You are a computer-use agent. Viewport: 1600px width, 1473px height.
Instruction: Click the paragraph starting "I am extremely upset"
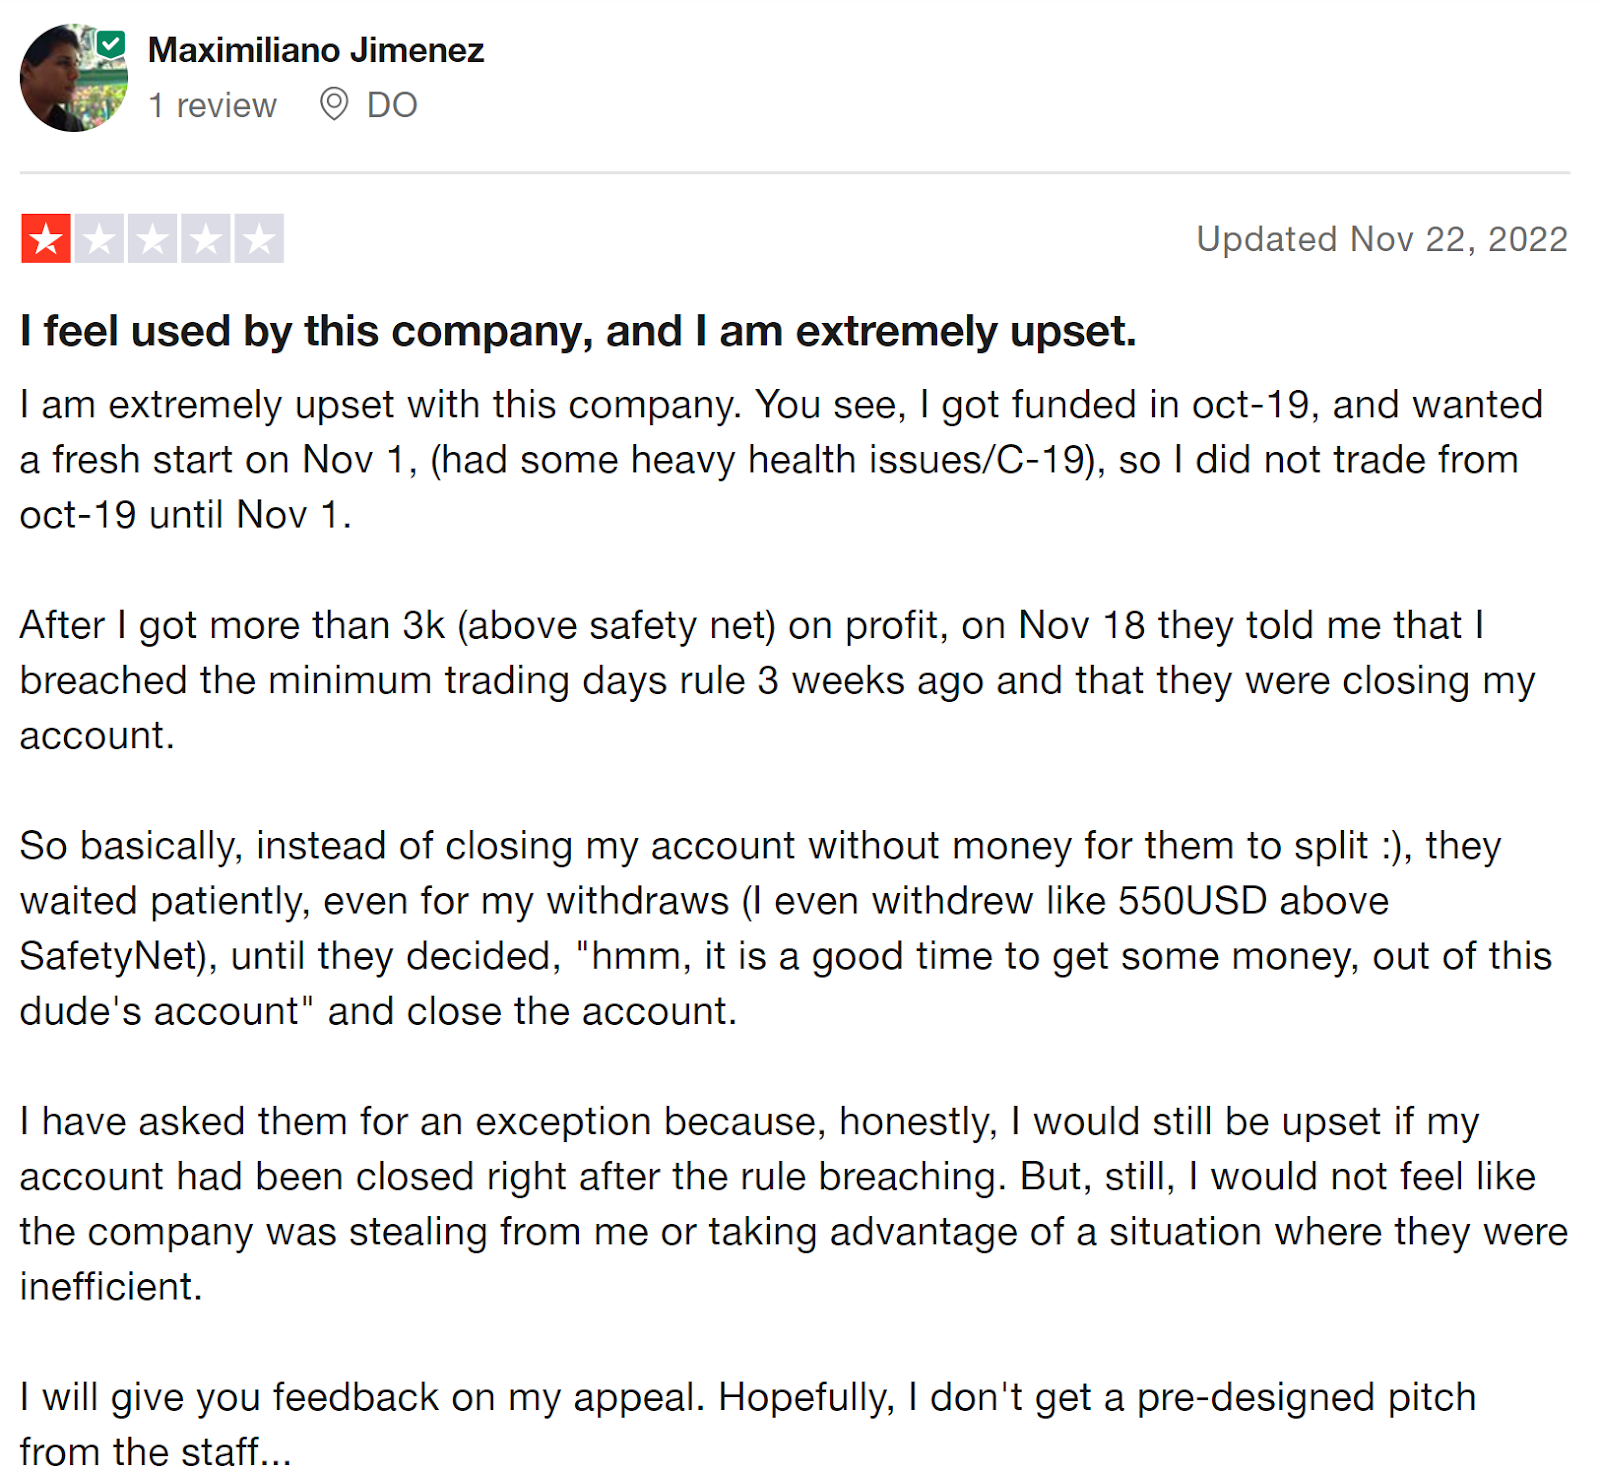pos(780,460)
